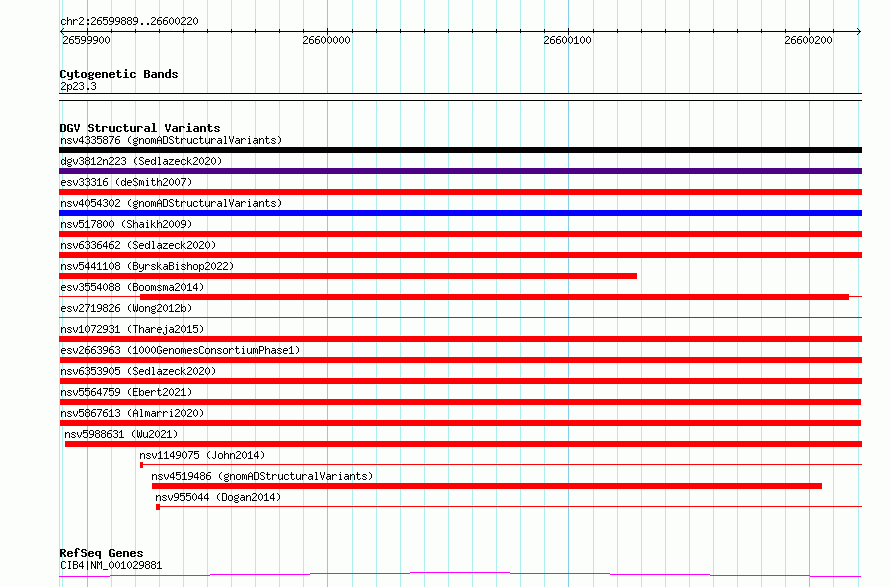Click the Cytogenetic Bands track title

[119, 74]
